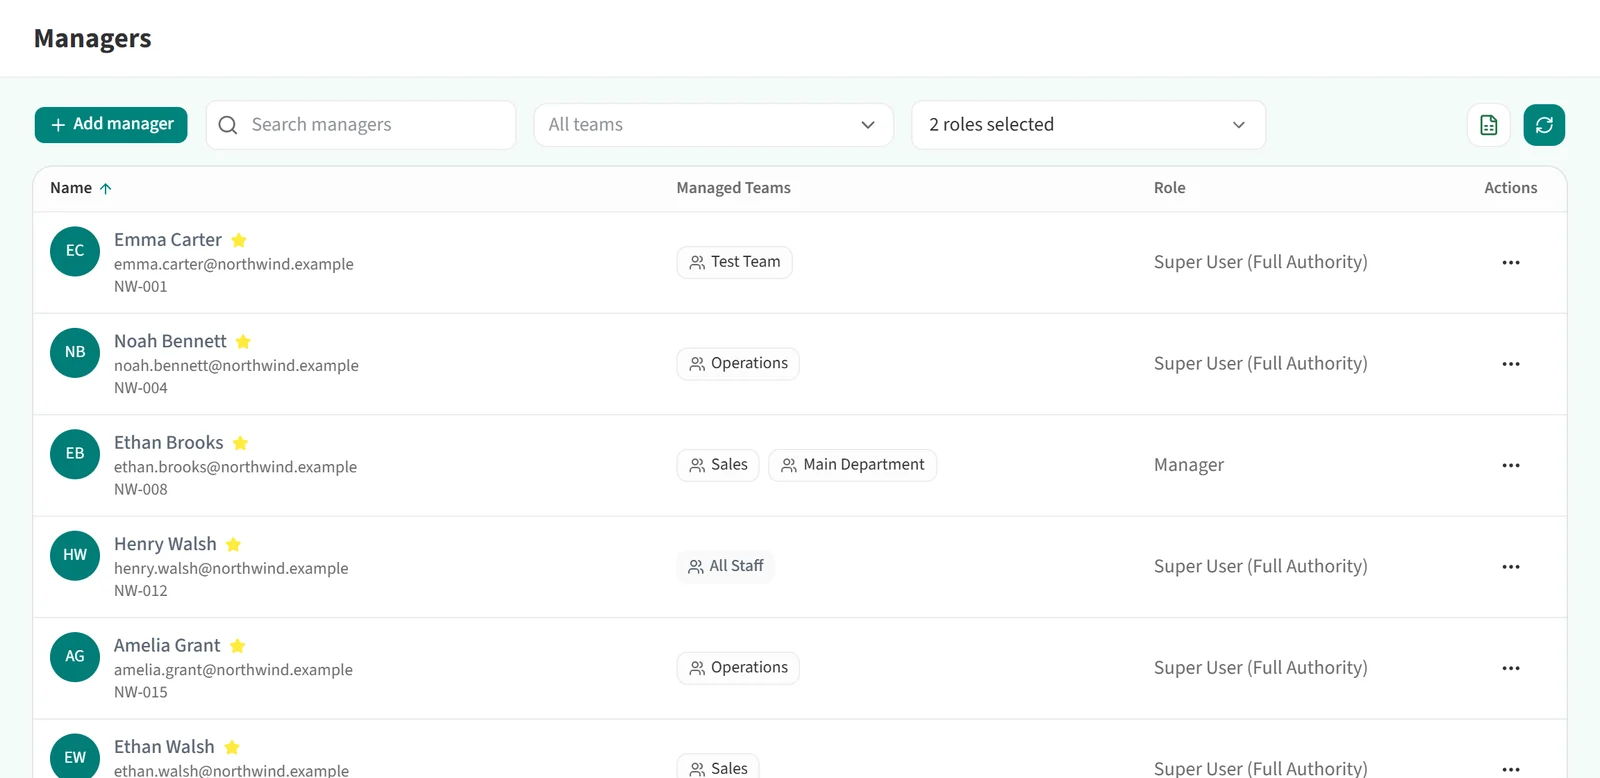The image size is (1600, 778).
Task: Select email emma.carter@northwind.example
Action: 234,264
